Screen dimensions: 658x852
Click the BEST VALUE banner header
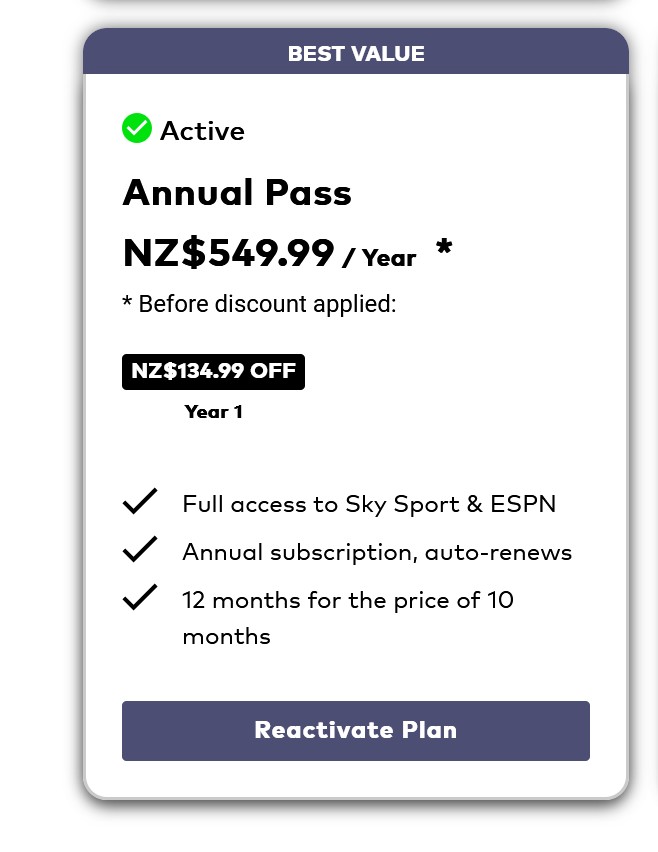[x=356, y=54]
